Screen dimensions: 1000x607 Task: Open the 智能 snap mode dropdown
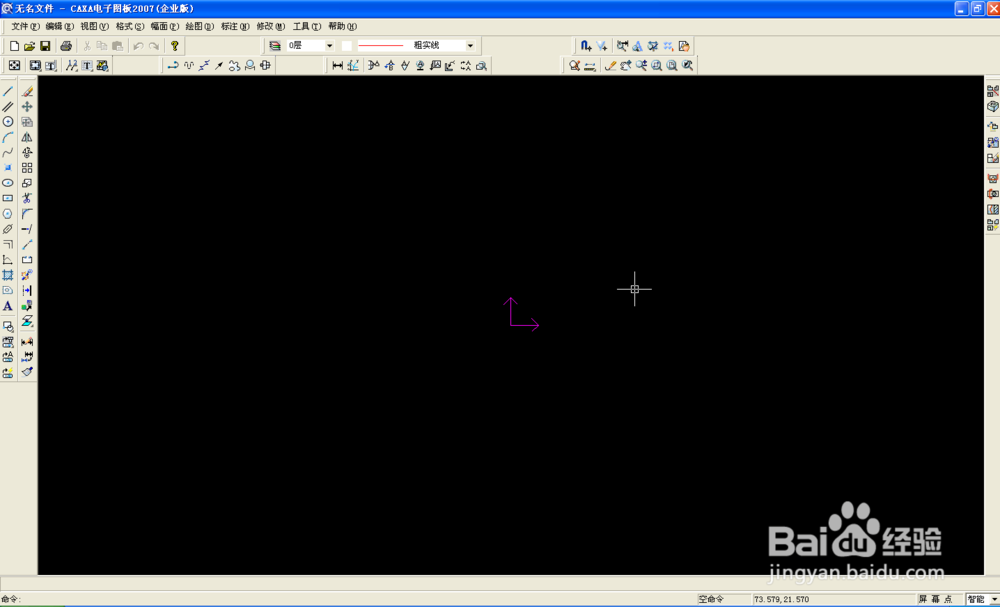point(993,599)
